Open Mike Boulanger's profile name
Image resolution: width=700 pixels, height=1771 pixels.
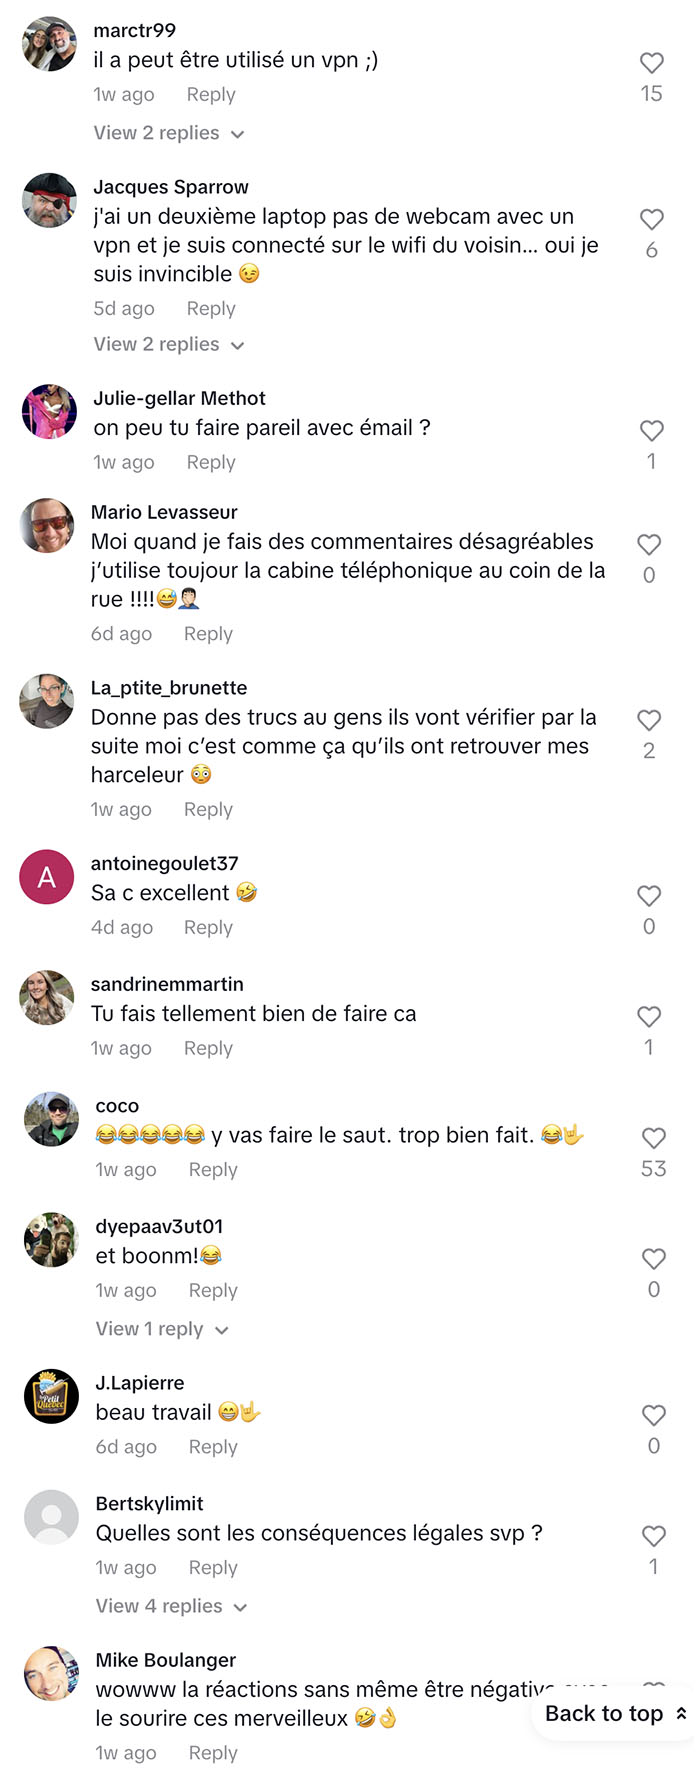click(166, 1660)
